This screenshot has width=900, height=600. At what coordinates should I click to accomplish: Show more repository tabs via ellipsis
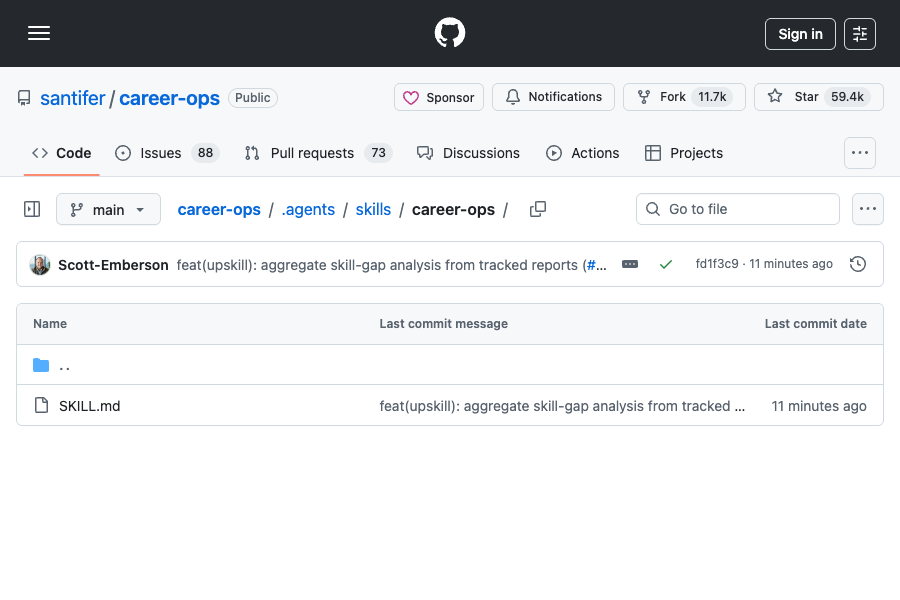tap(859, 153)
